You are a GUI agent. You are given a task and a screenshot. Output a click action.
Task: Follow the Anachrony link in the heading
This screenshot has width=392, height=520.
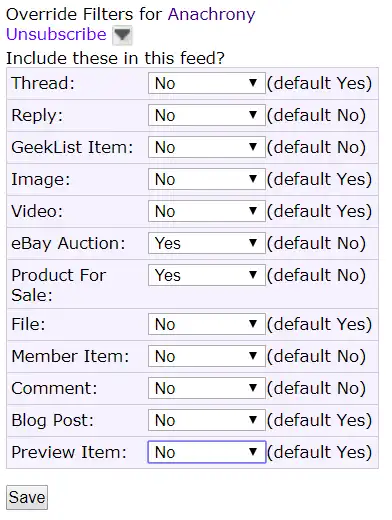(x=211, y=14)
